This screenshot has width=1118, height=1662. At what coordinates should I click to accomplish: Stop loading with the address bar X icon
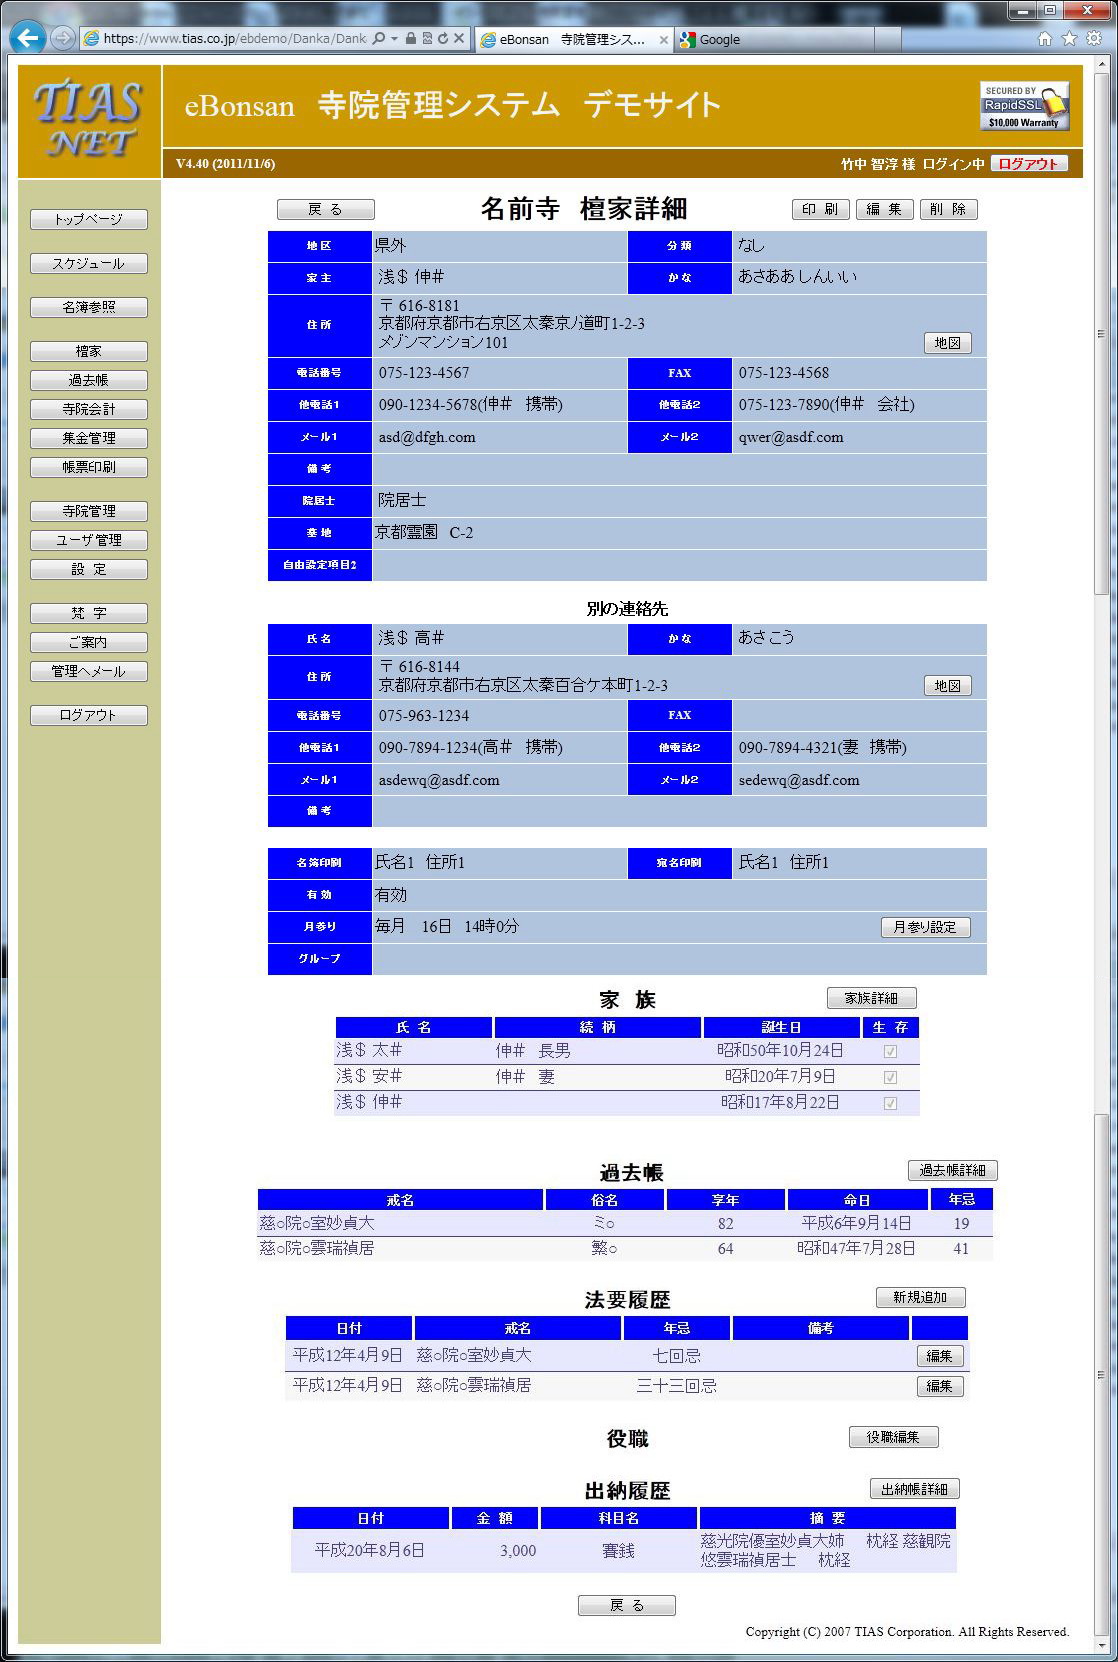(x=459, y=39)
